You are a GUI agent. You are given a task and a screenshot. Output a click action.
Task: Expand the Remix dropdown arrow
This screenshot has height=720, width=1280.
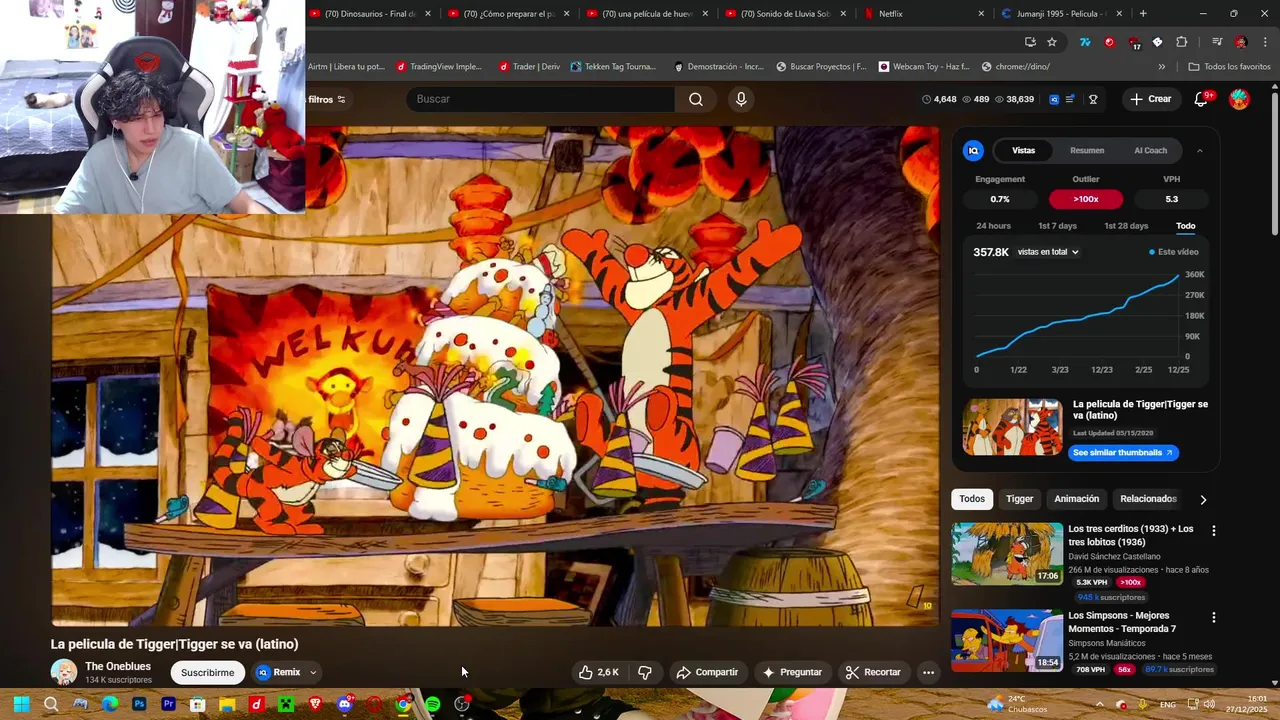[x=313, y=672]
